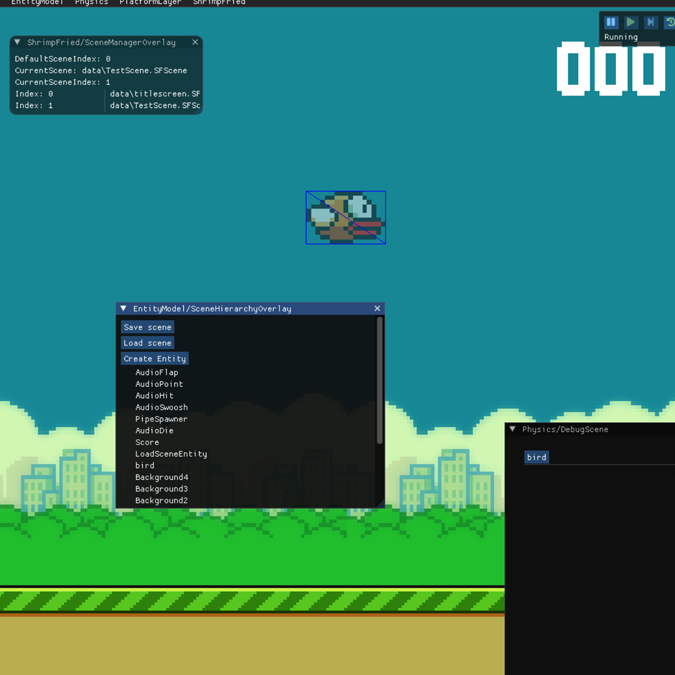The width and height of the screenshot is (675, 675).
Task: Collapse the SceneHierarchyOverlay window triangle
Action: [123, 308]
